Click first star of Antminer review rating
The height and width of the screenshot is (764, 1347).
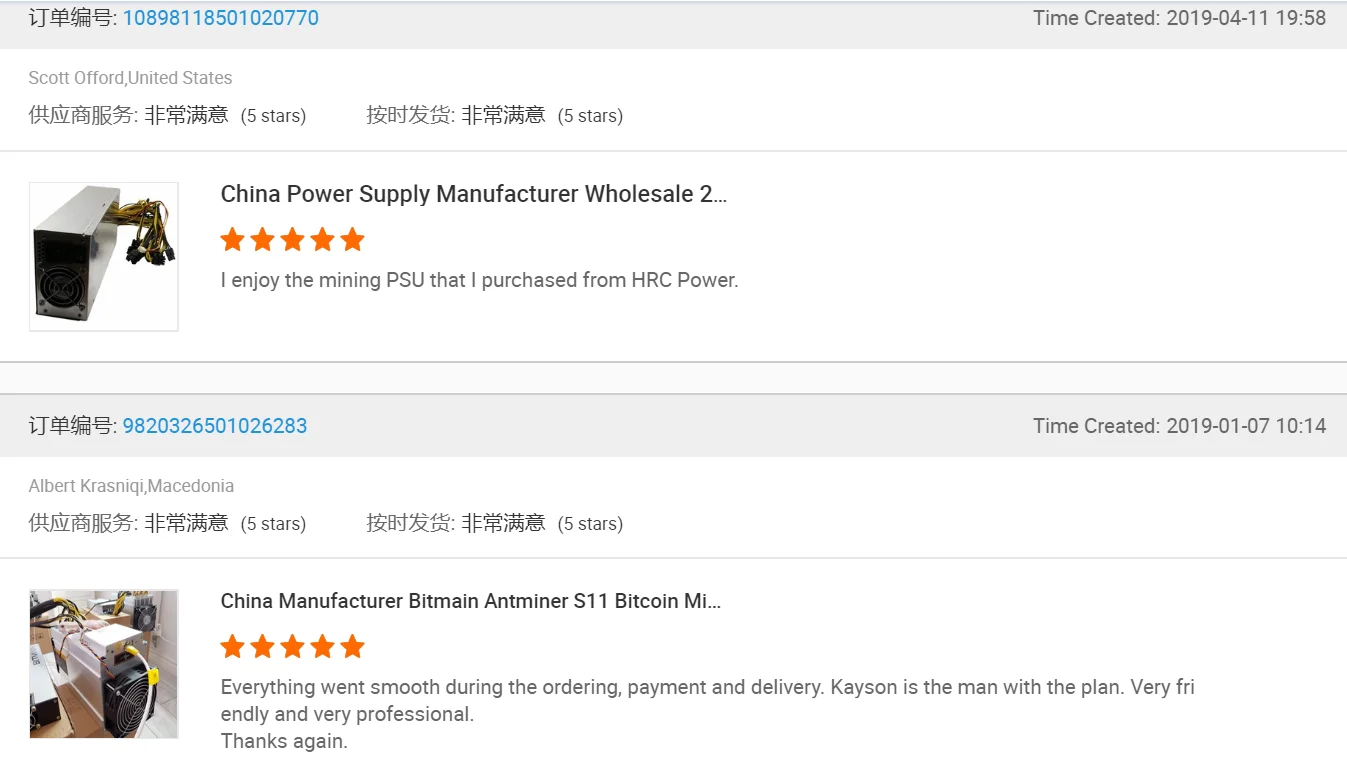tap(233, 646)
